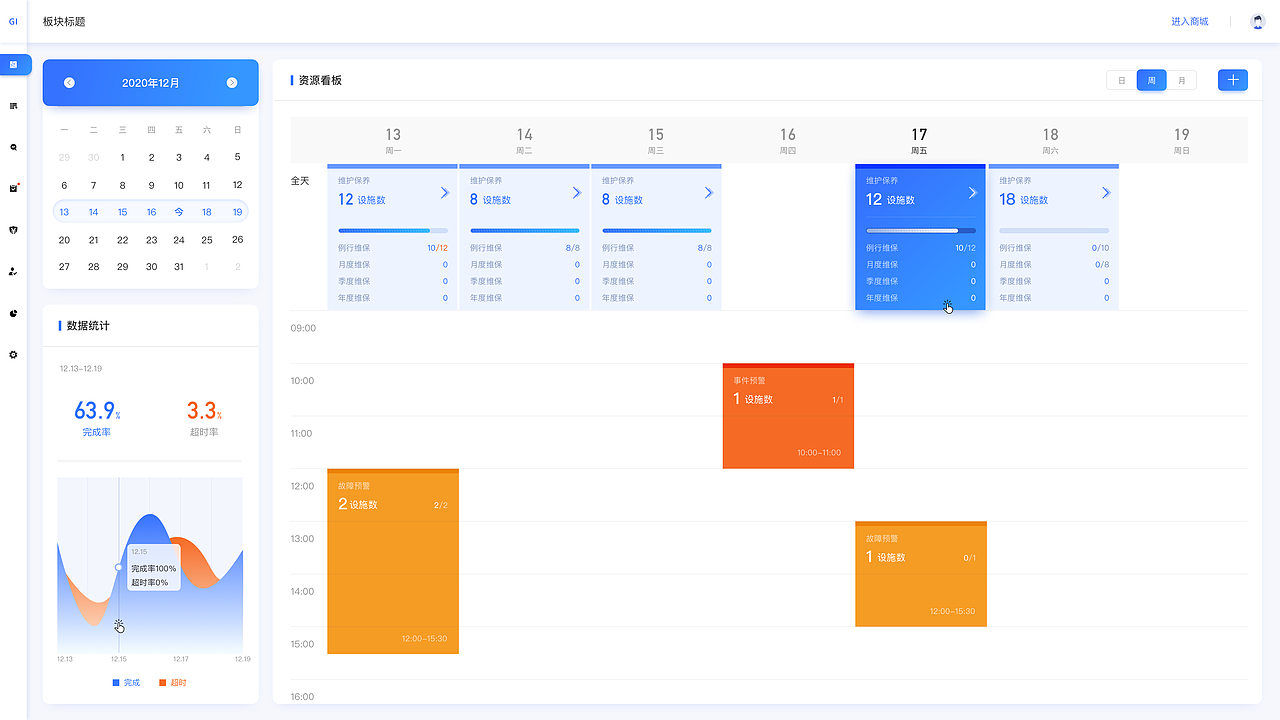Select date 25 in the mini calendar
The image size is (1280, 720).
tap(207, 240)
